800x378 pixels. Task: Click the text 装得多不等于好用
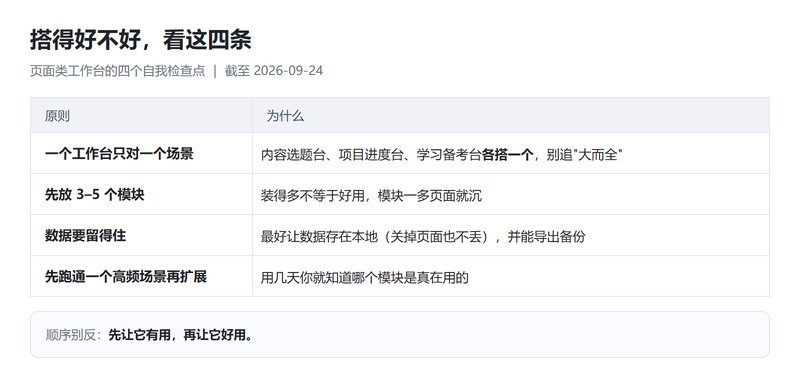pos(313,196)
